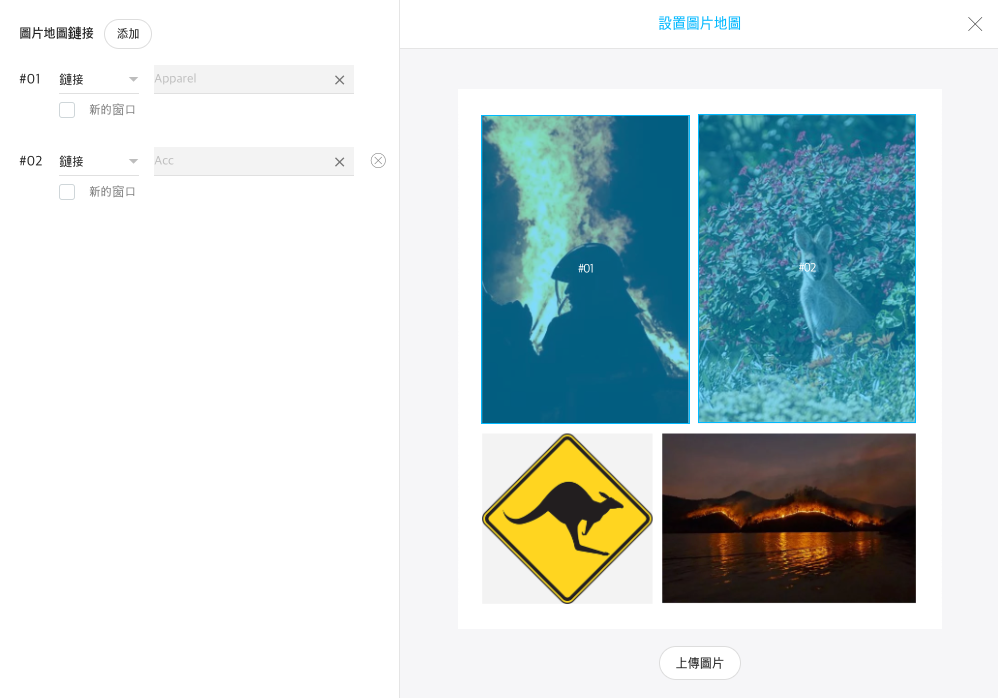
Task: Remove link row #02 with circled X
Action: click(x=378, y=160)
